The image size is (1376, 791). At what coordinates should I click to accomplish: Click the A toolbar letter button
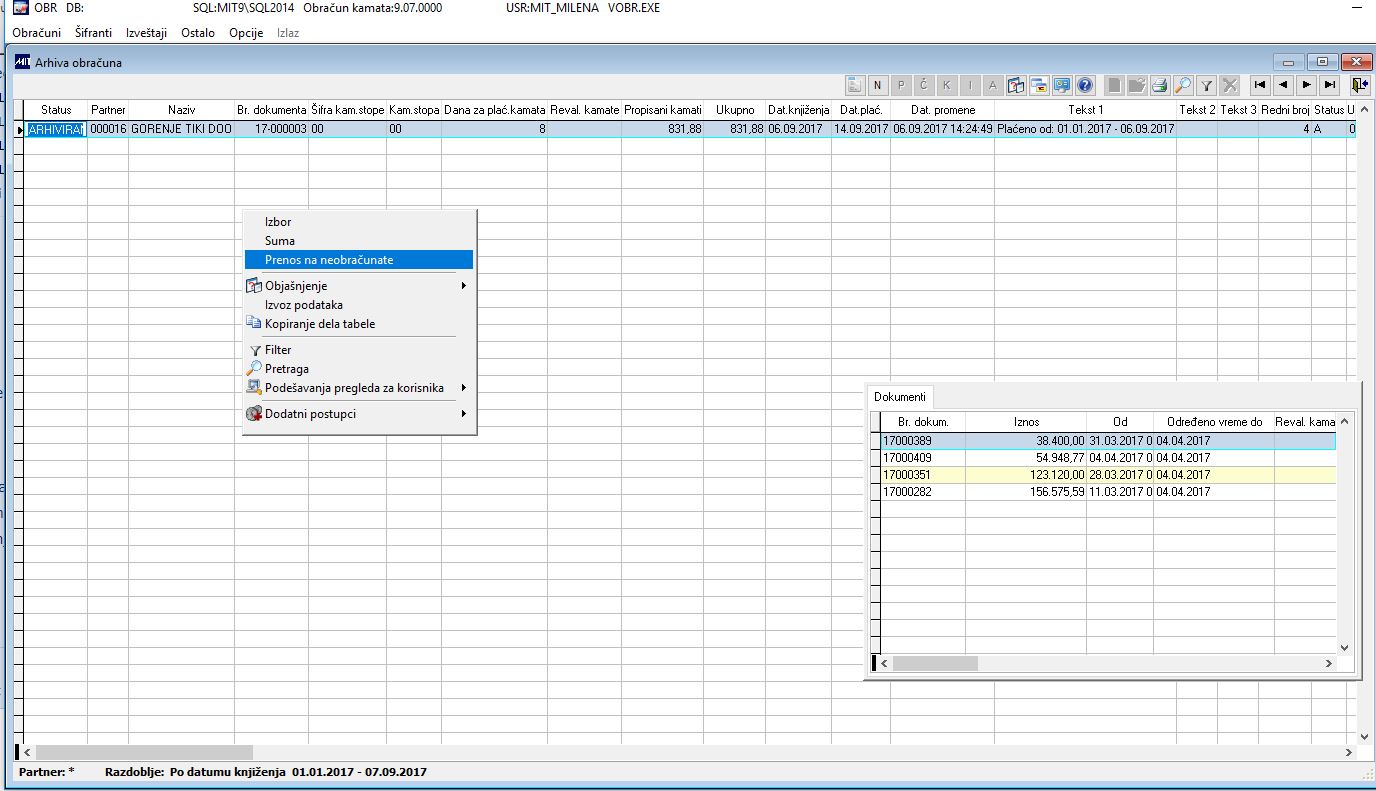(x=993, y=85)
